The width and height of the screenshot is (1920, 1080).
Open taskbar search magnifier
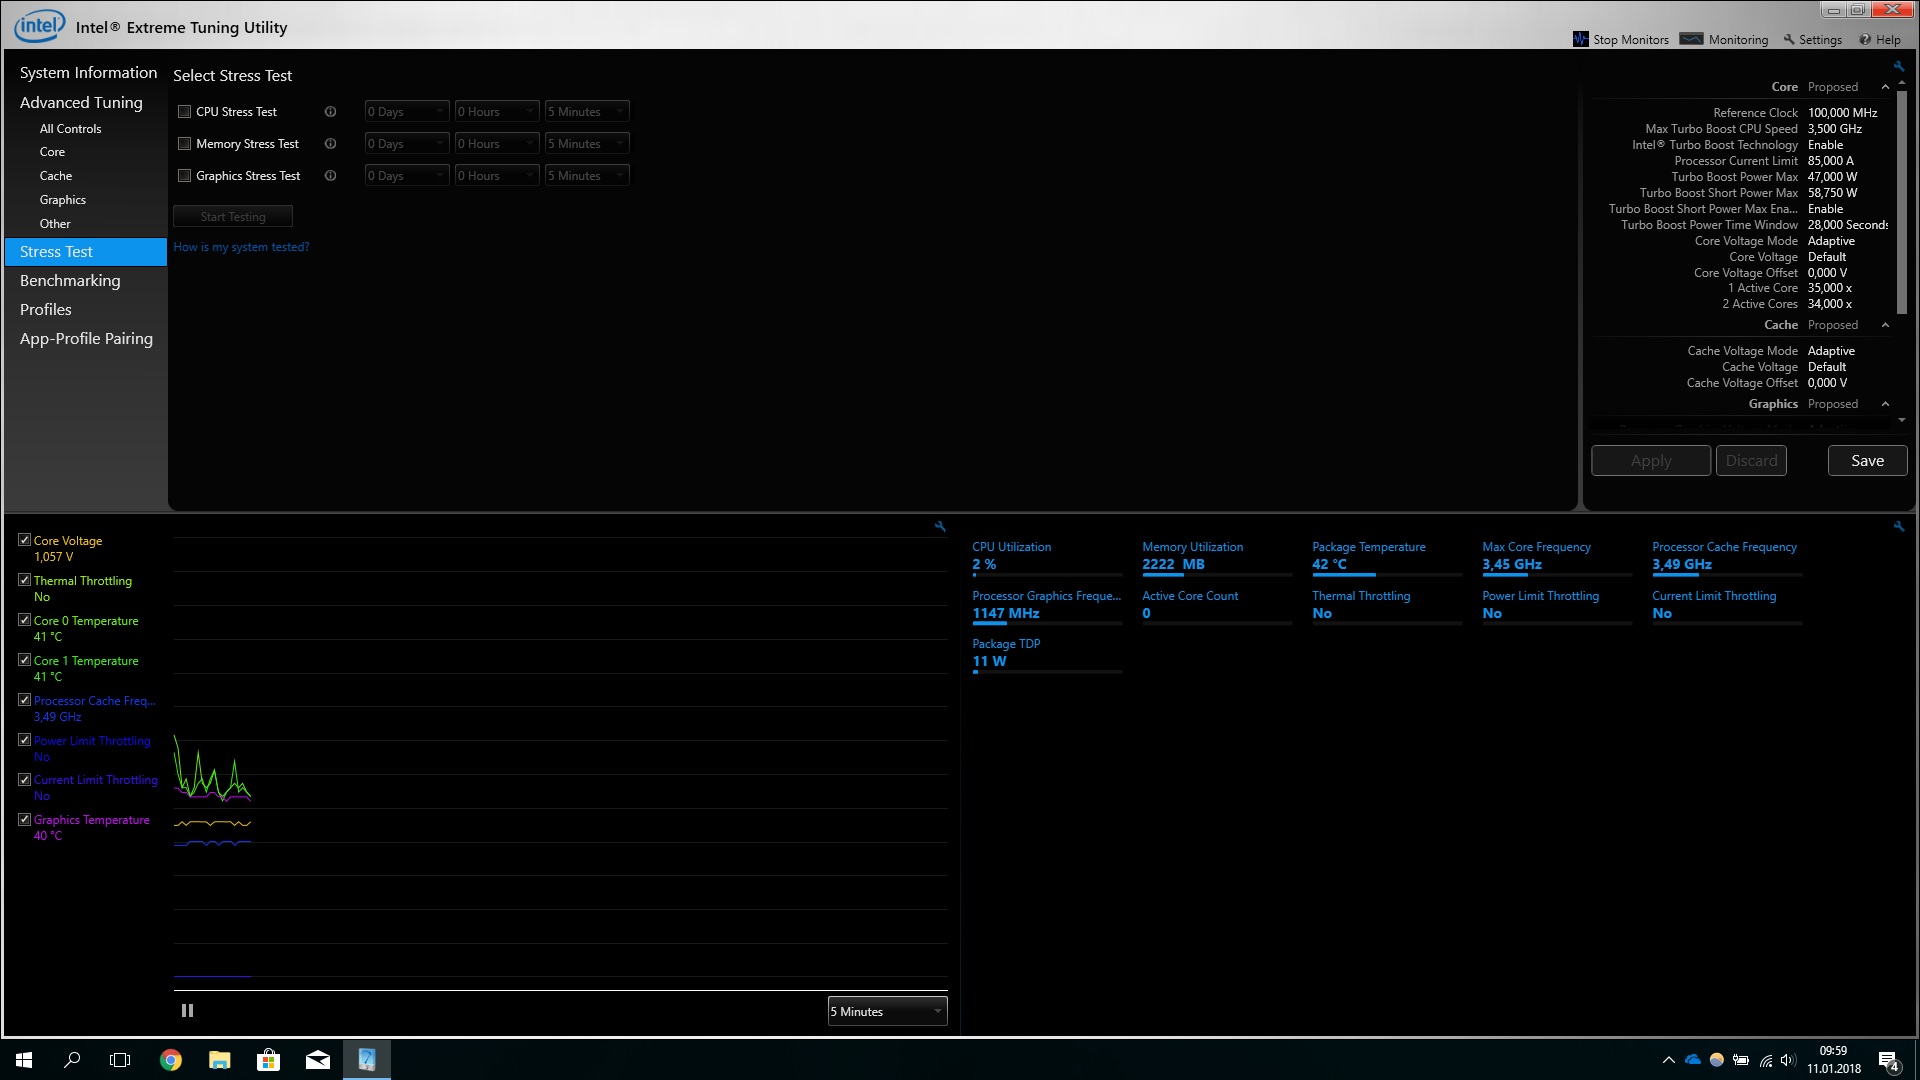point(72,1060)
